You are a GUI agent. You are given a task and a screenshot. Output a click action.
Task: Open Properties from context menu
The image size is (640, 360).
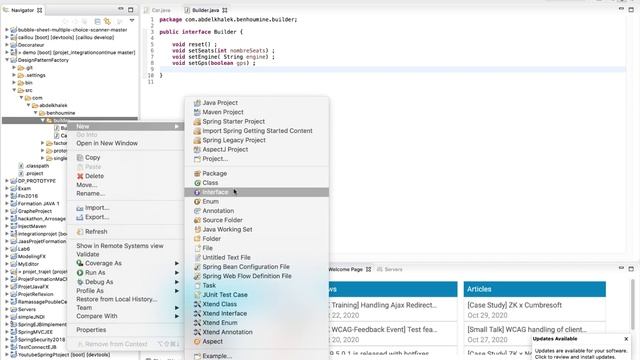91,330
